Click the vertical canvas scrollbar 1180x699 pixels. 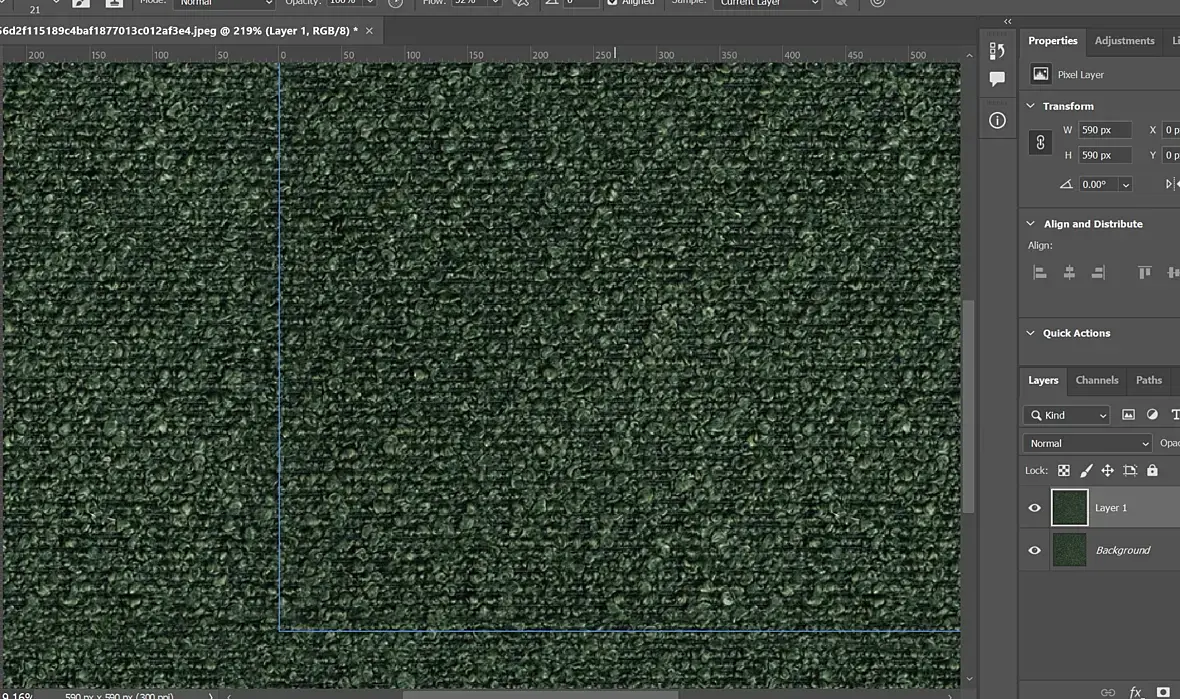pos(969,406)
